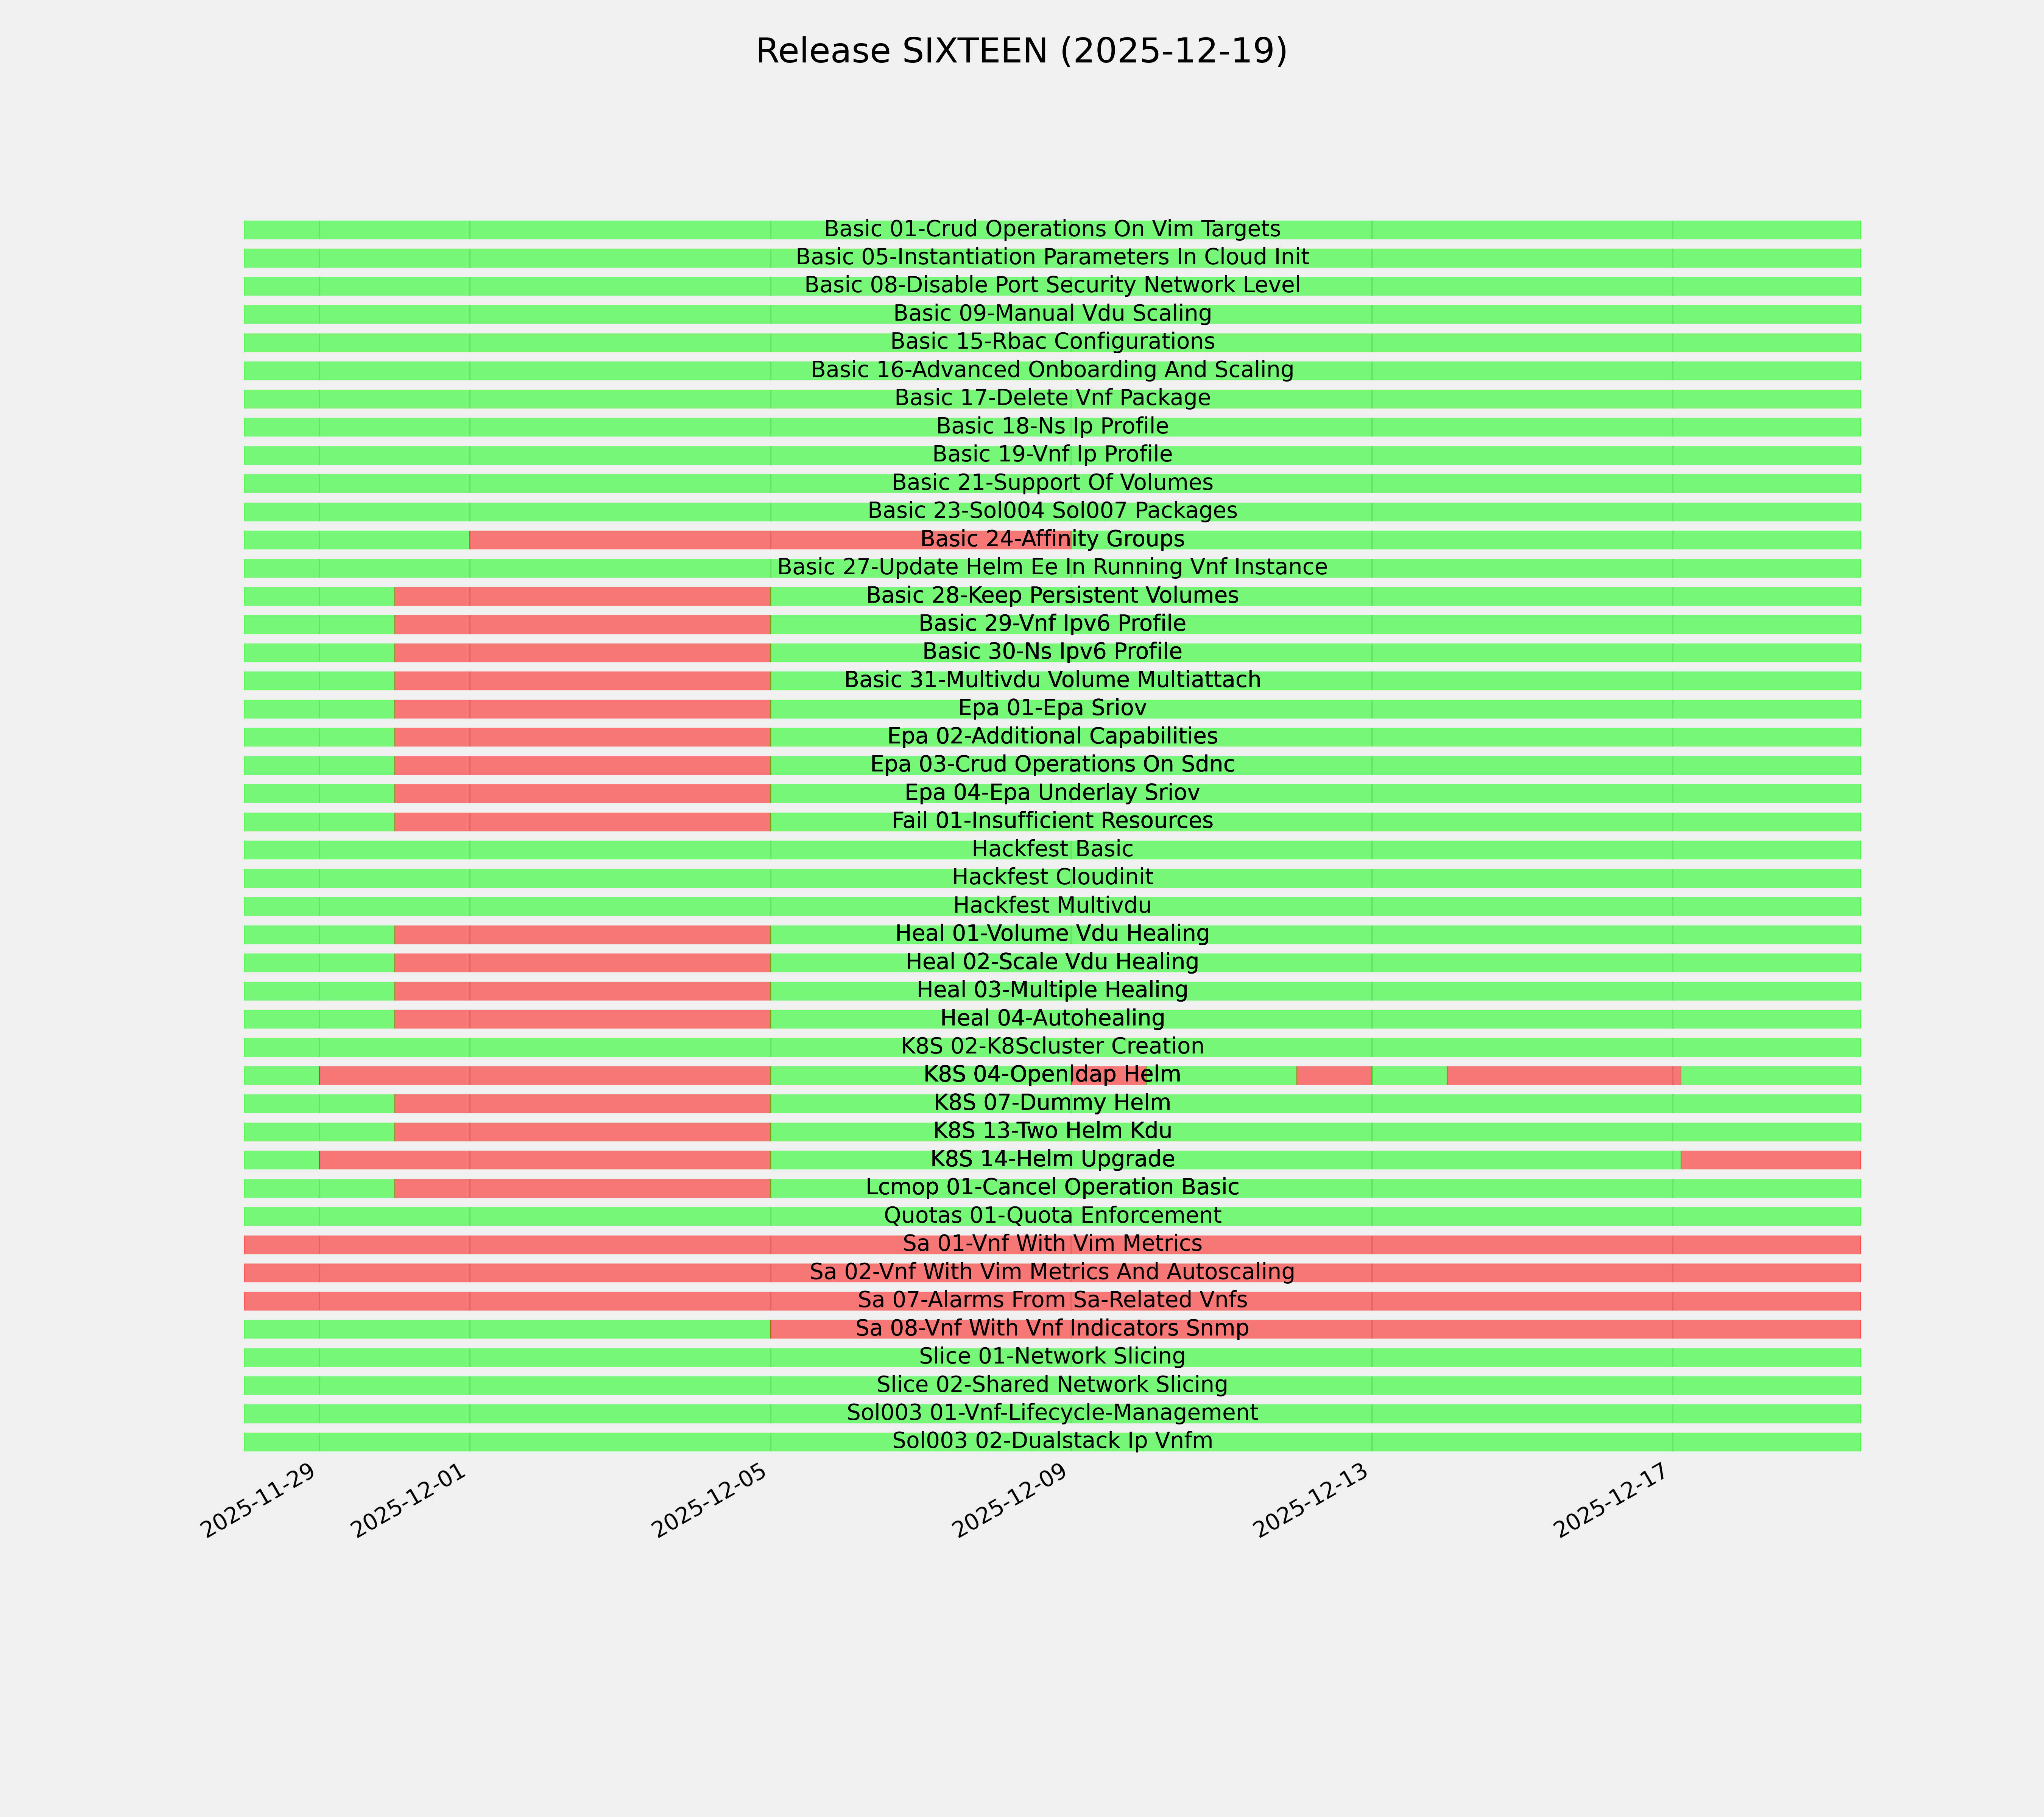Click the chart title Release SIXTEEN
This screenshot has height=1817, width=2044.
coord(1021,51)
